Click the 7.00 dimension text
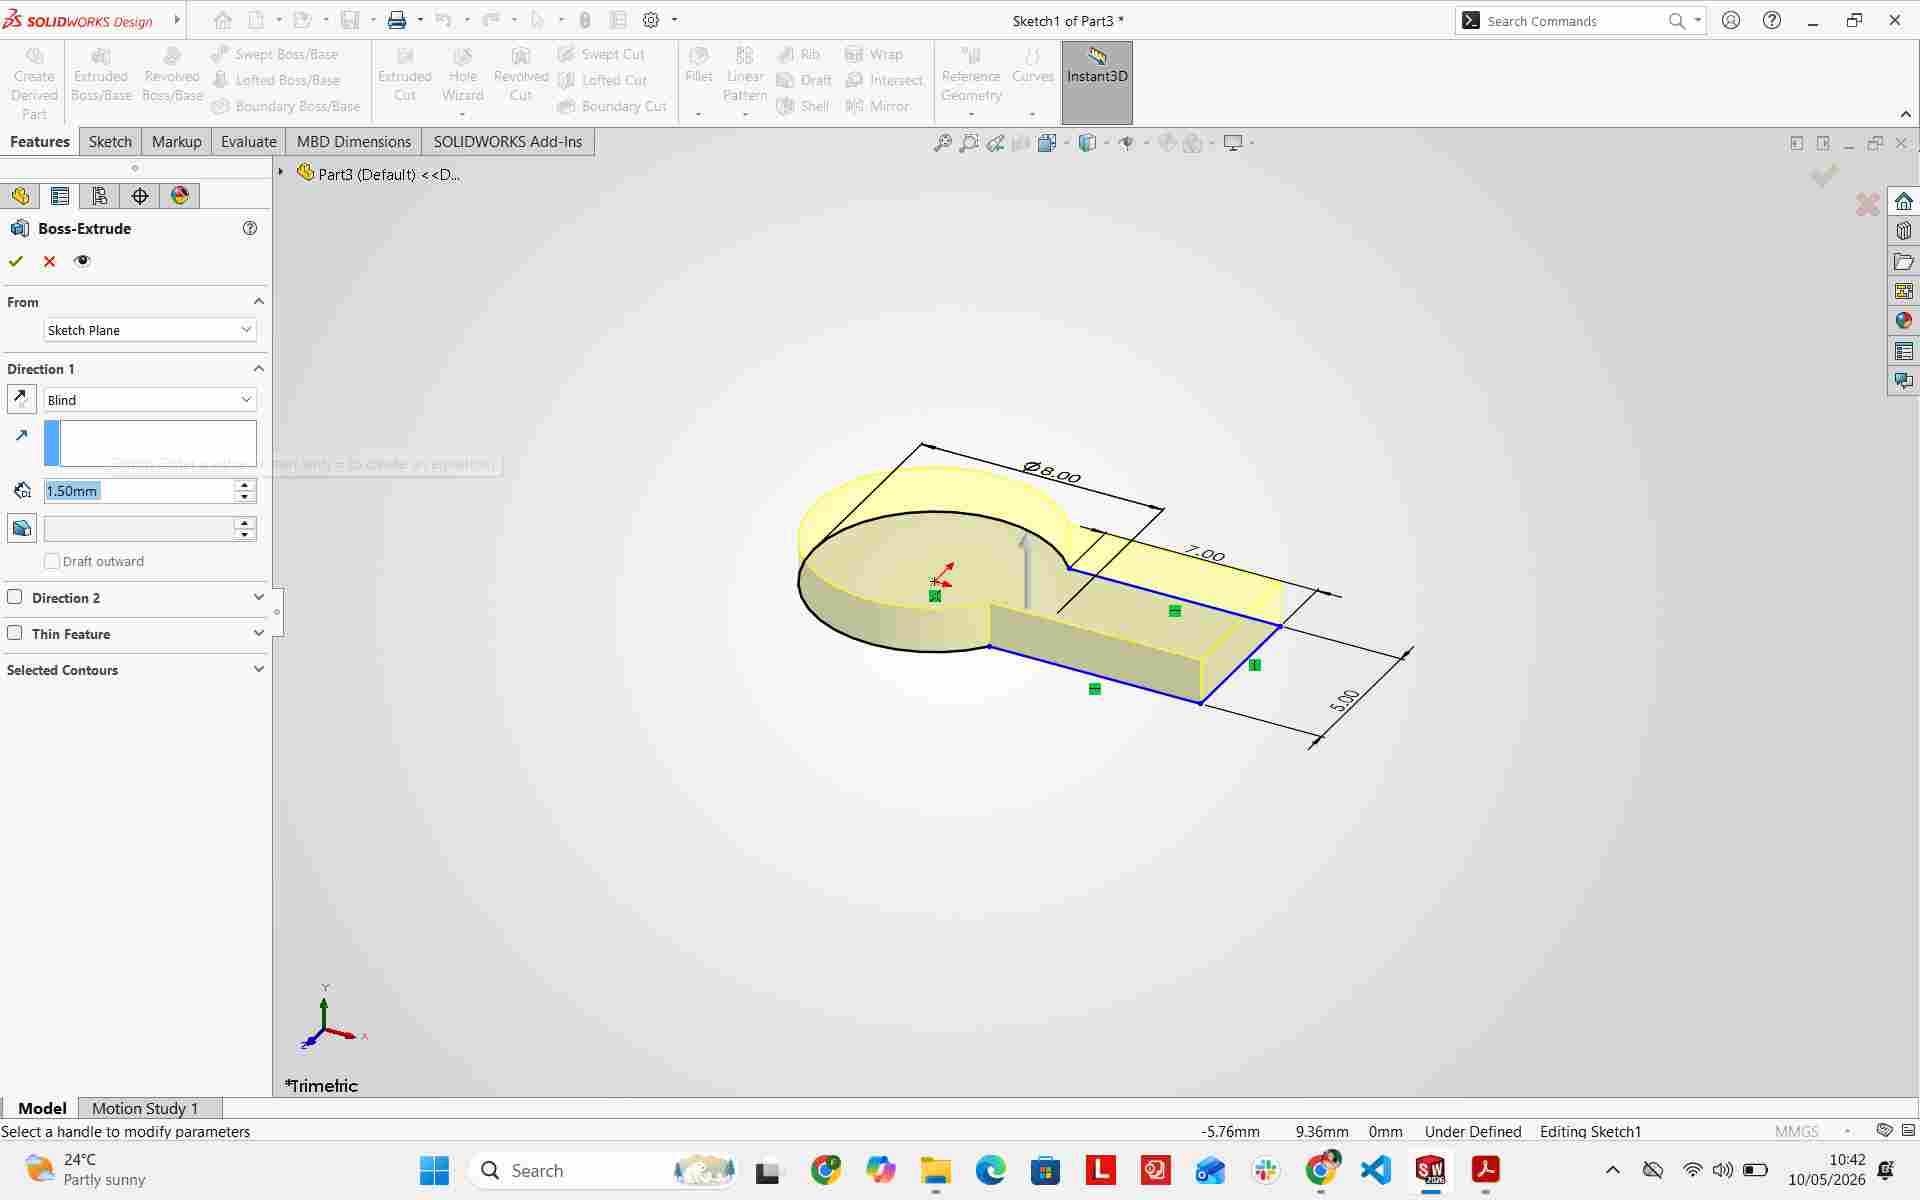This screenshot has height=1200, width=1920. [1205, 553]
